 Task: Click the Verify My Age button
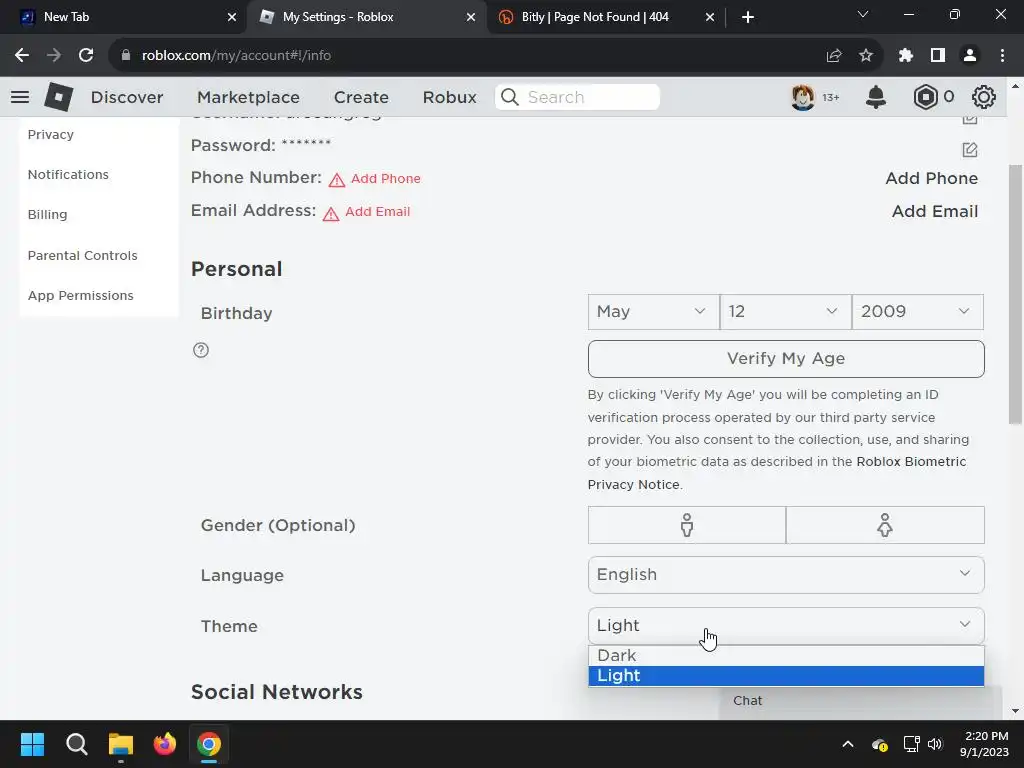click(786, 359)
